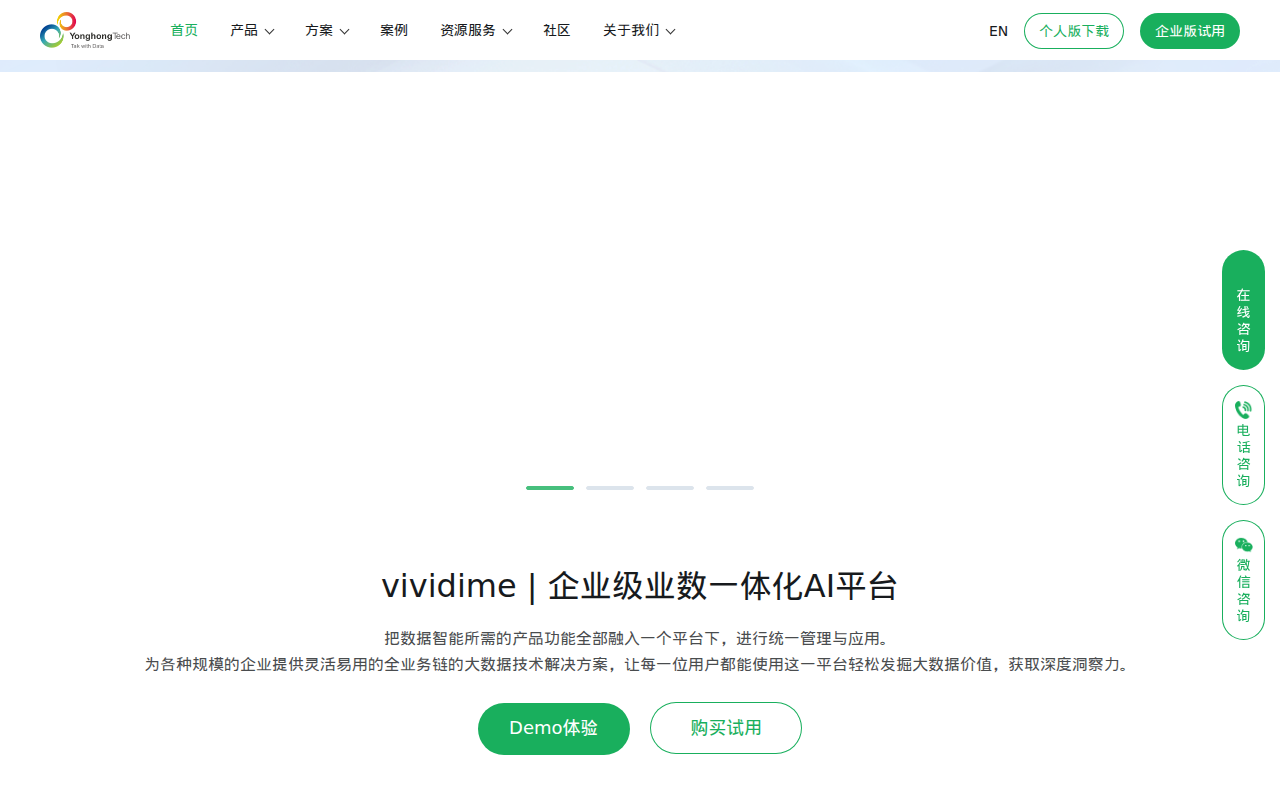
Task: Click the 购买试用 button
Action: point(726,728)
